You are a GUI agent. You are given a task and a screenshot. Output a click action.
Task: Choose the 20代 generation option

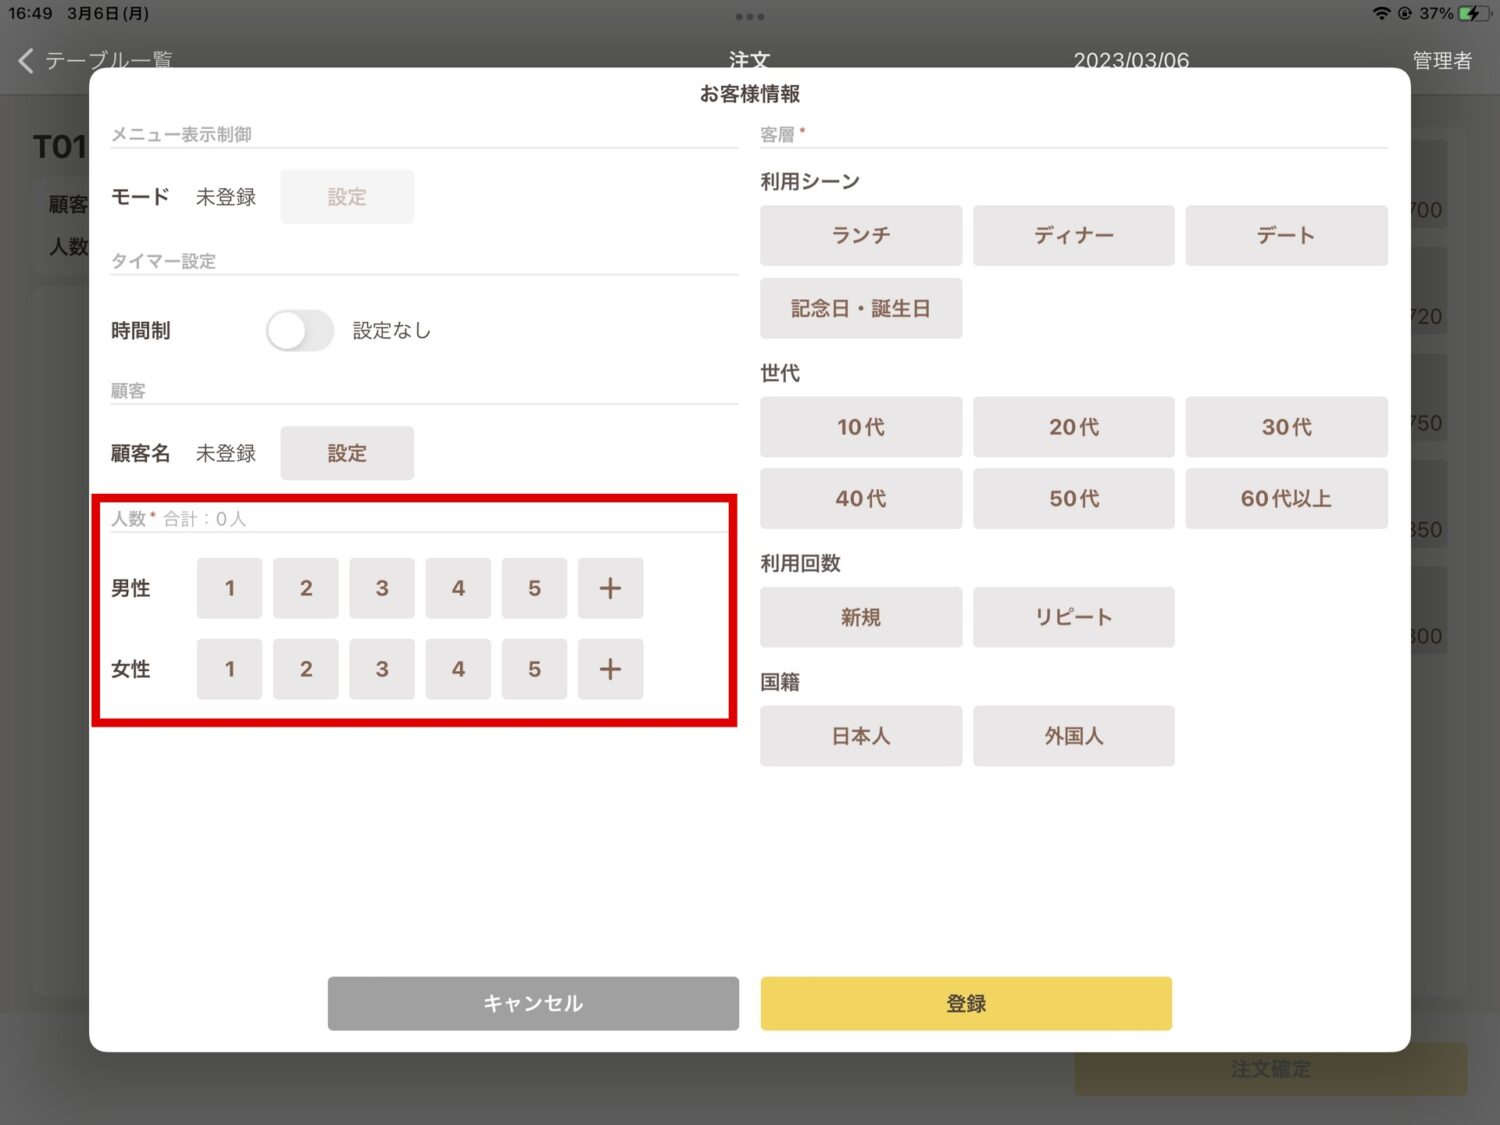1074,427
